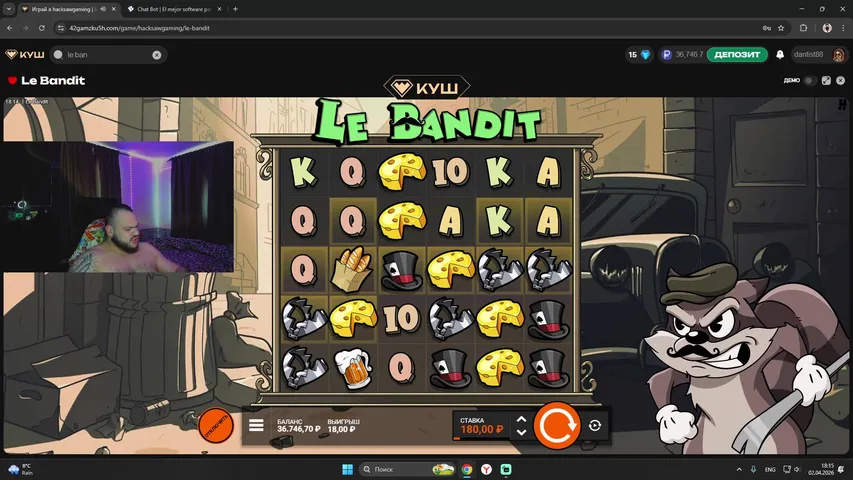Decrease the bet with down arrow
The height and width of the screenshot is (480, 853).
(521, 433)
